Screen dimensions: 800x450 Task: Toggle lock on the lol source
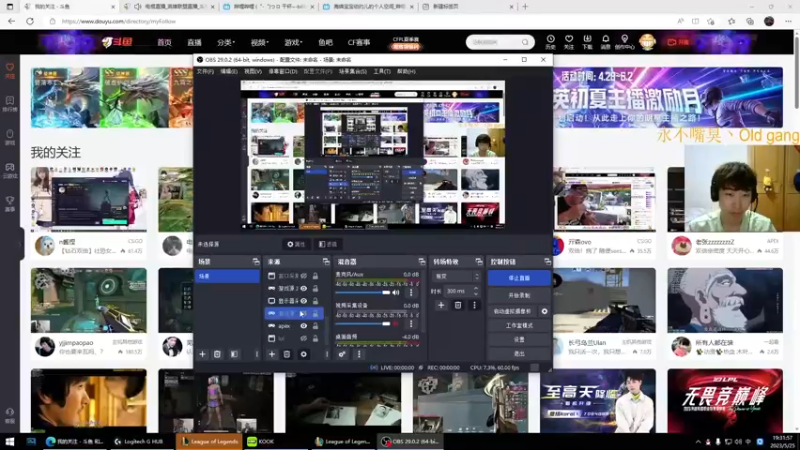pyautogui.click(x=315, y=338)
